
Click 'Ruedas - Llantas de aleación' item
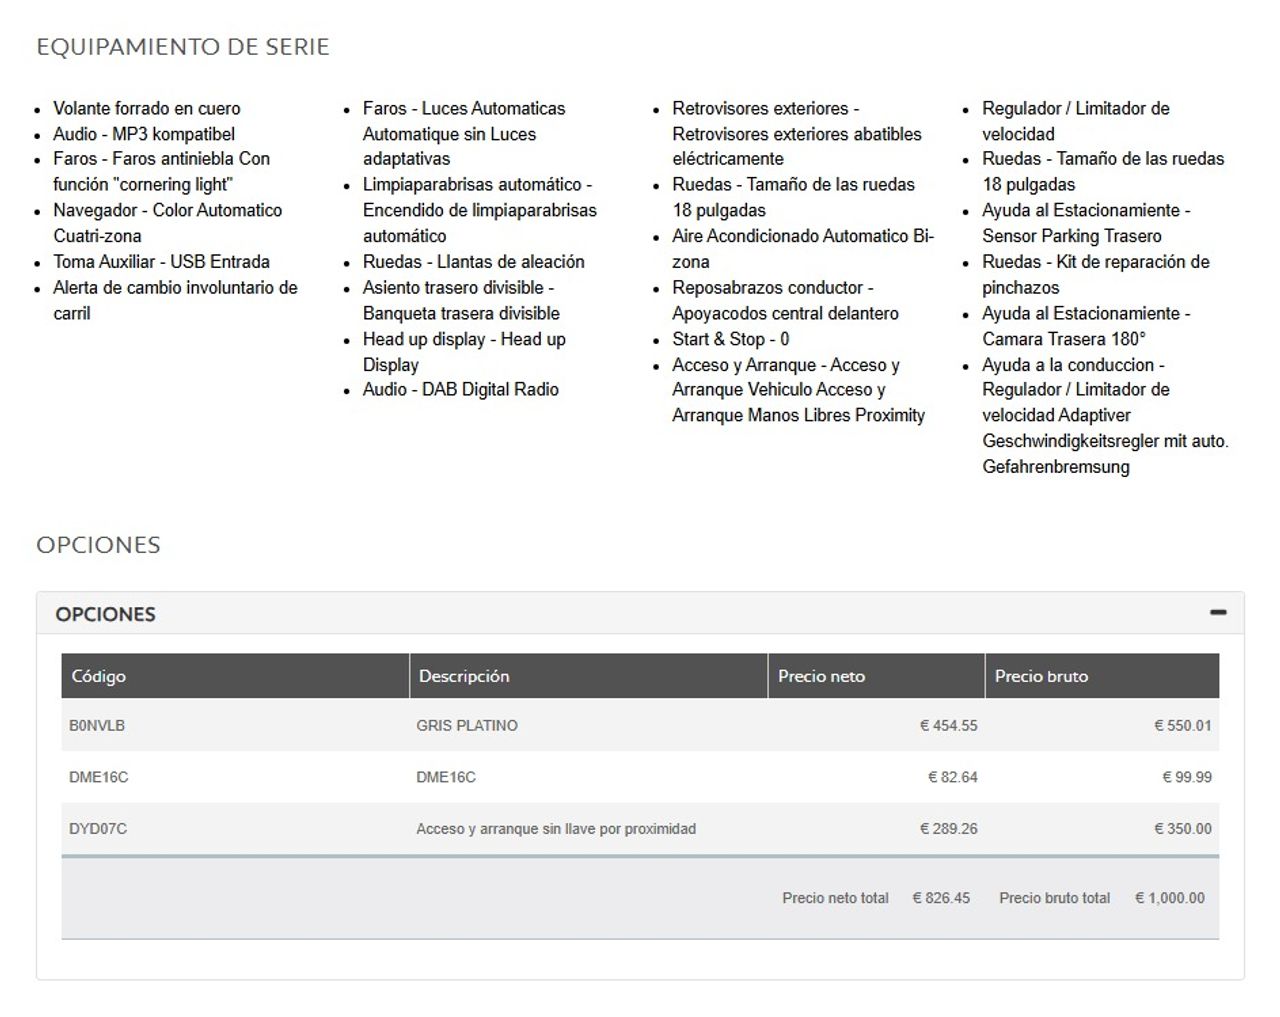pyautogui.click(x=474, y=262)
